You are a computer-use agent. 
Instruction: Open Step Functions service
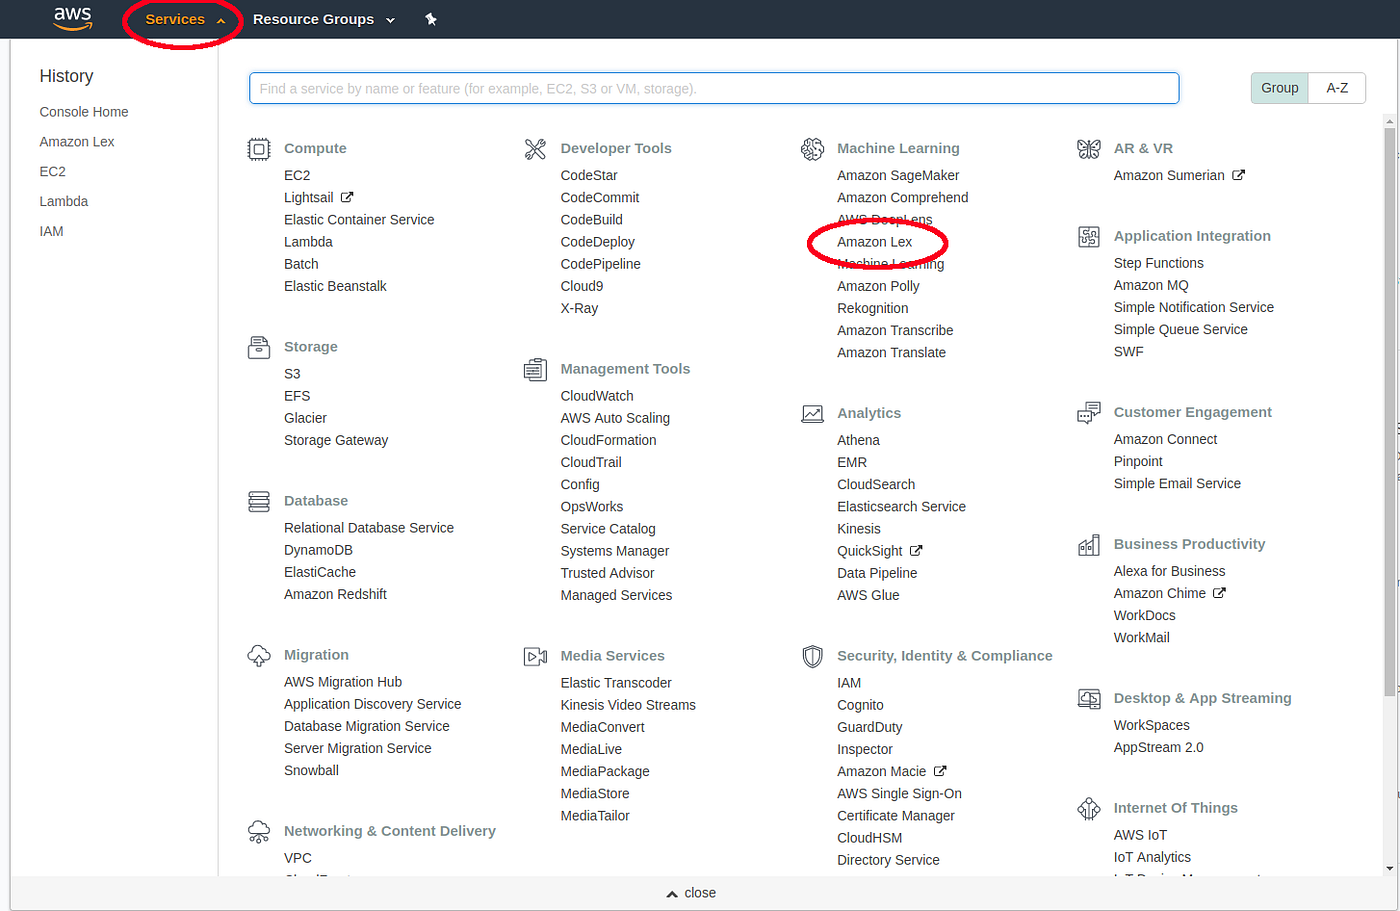pos(1158,263)
